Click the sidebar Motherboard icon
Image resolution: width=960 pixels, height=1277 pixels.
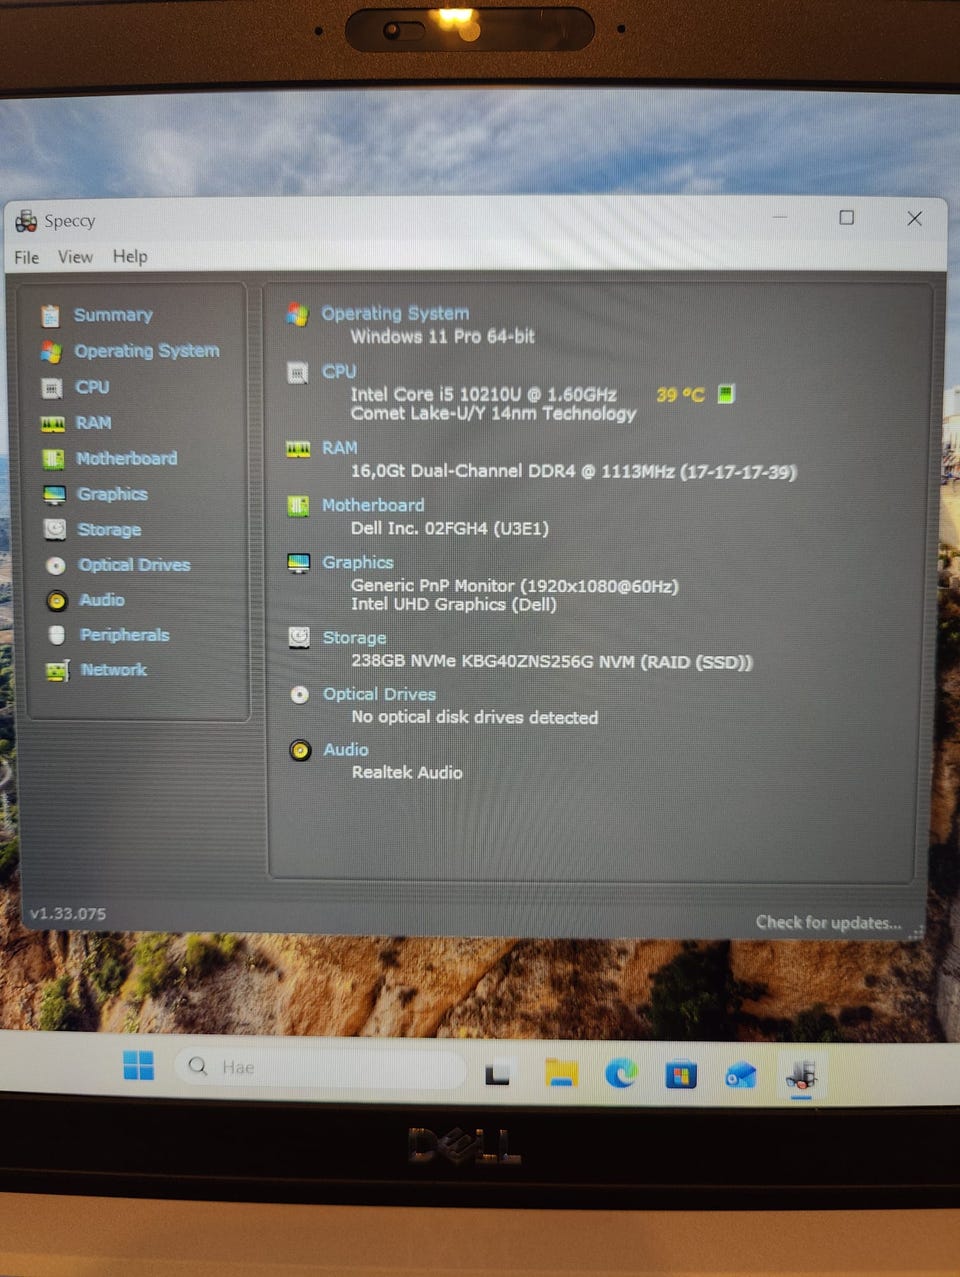point(53,459)
